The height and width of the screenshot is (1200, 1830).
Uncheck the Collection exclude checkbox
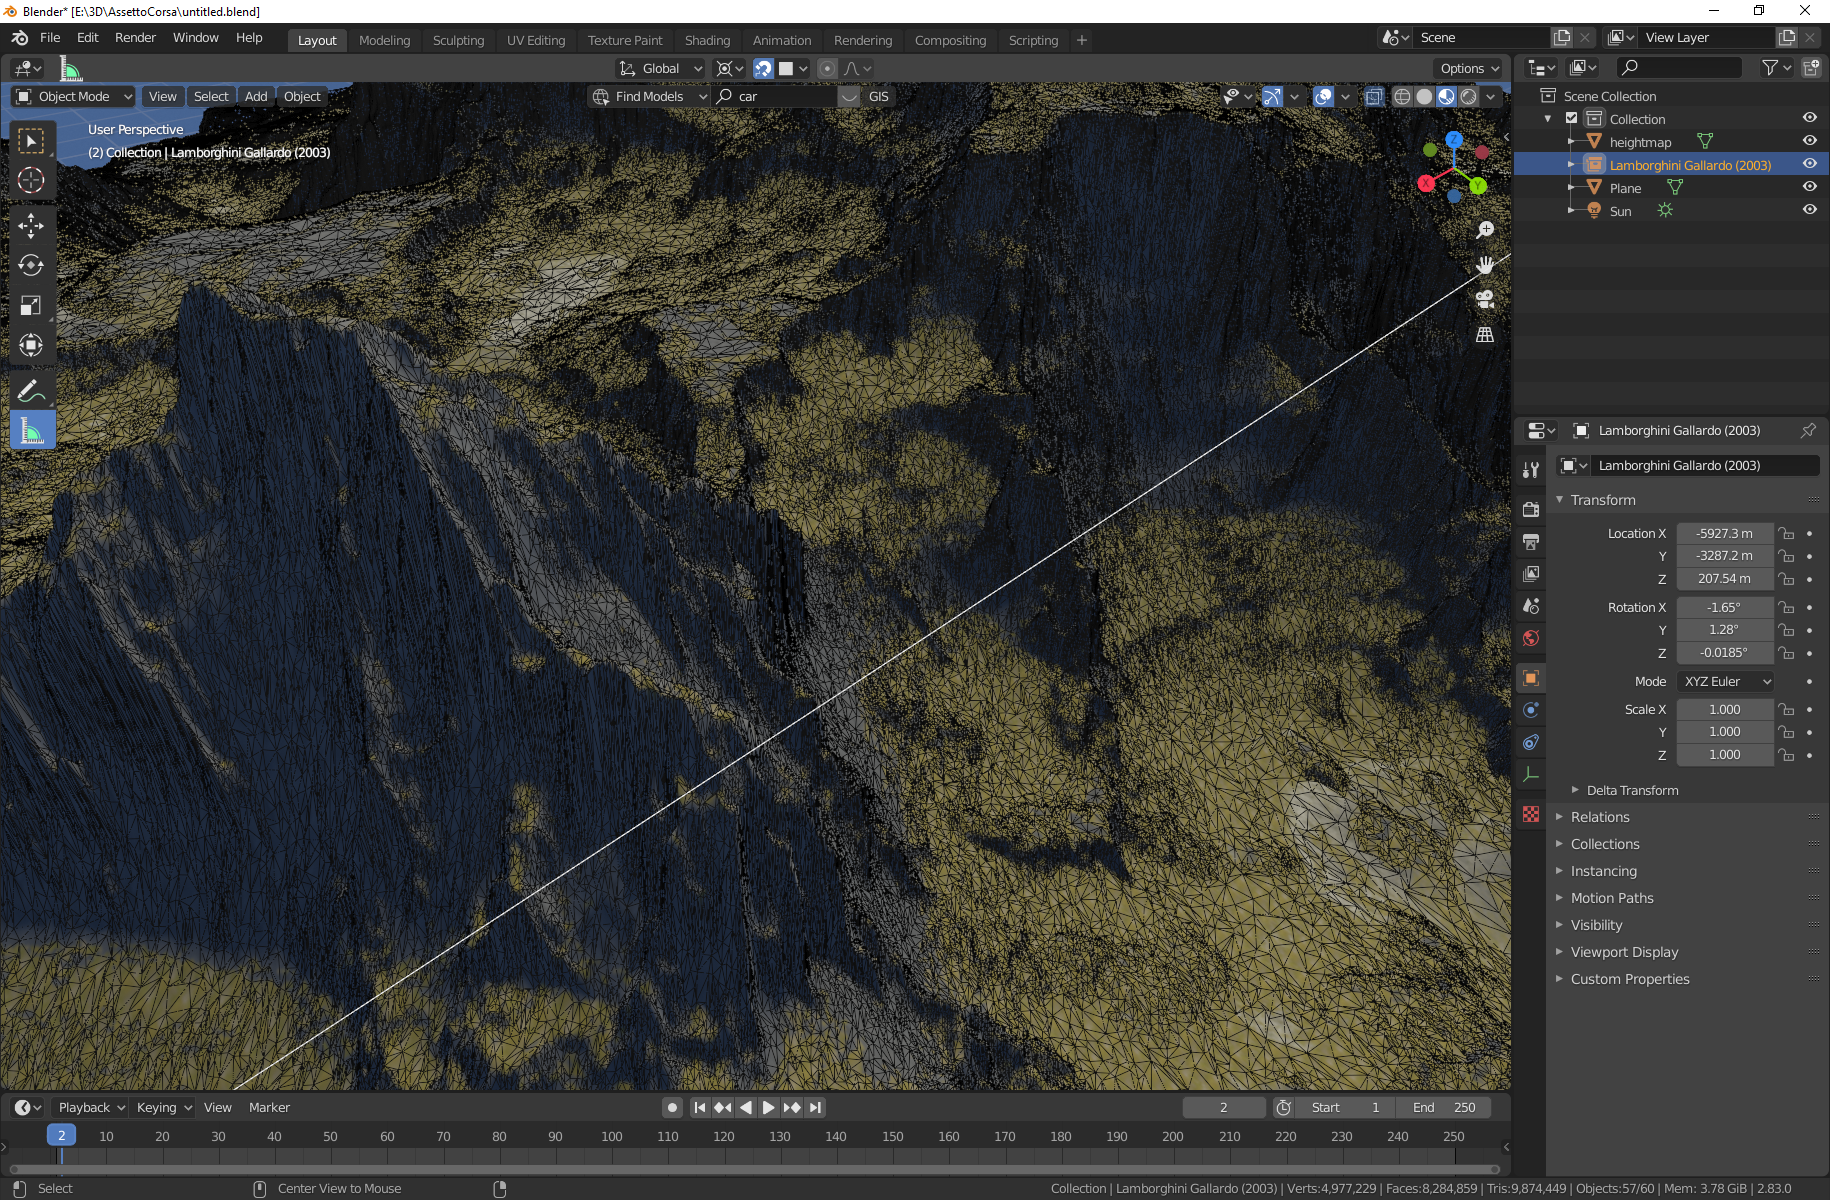coord(1571,118)
